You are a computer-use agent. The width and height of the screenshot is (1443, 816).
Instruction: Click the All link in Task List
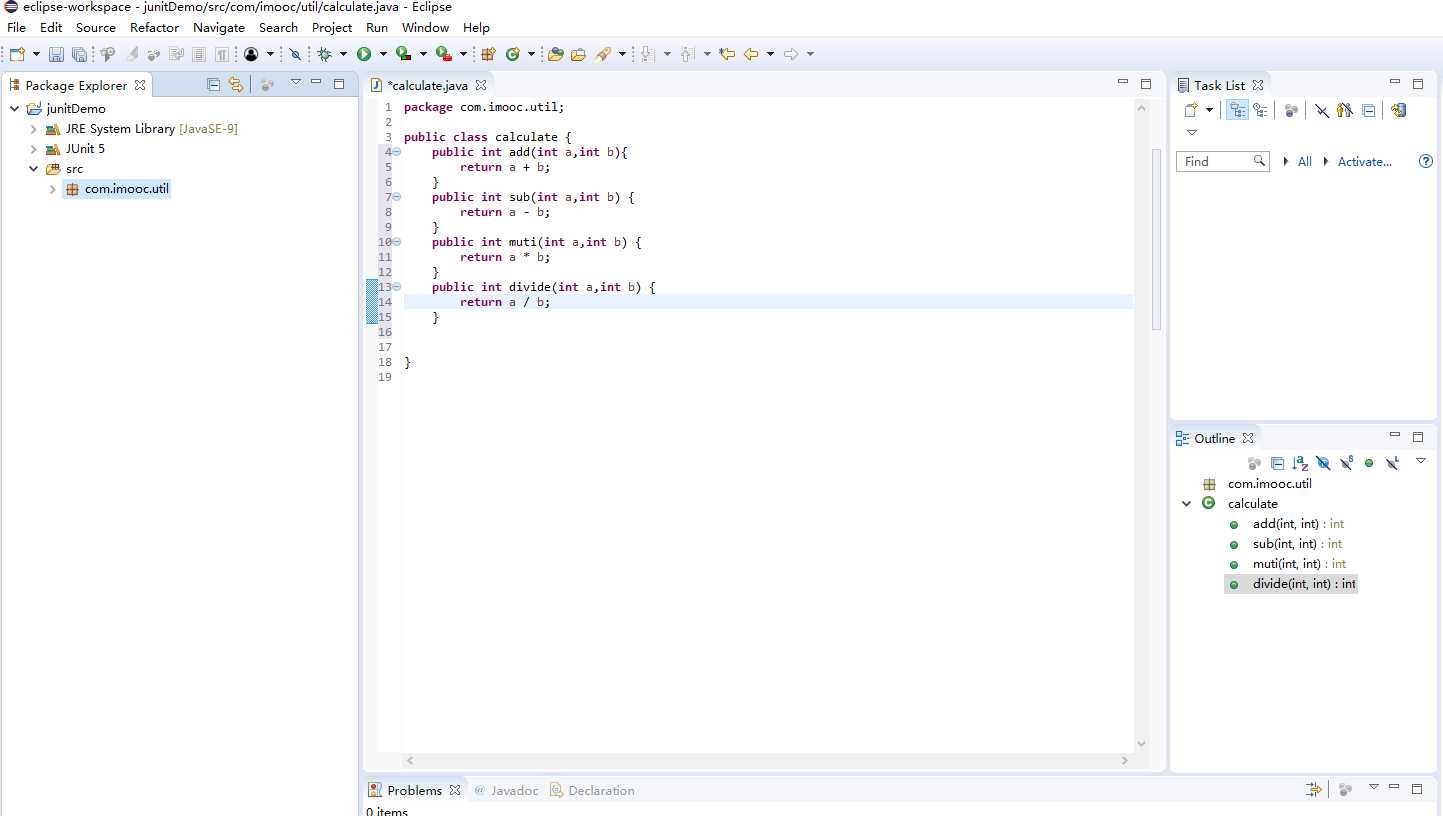pyautogui.click(x=1304, y=161)
